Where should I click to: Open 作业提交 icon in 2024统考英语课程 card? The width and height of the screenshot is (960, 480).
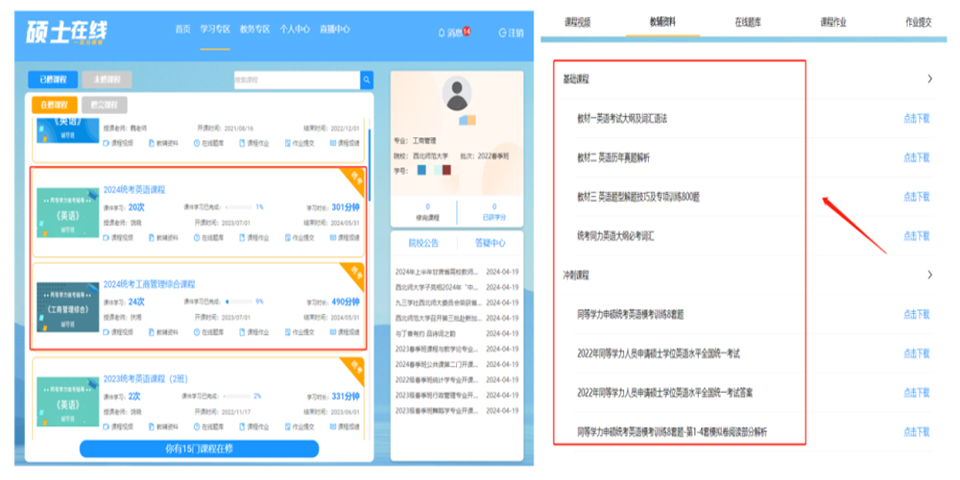tap(288, 238)
